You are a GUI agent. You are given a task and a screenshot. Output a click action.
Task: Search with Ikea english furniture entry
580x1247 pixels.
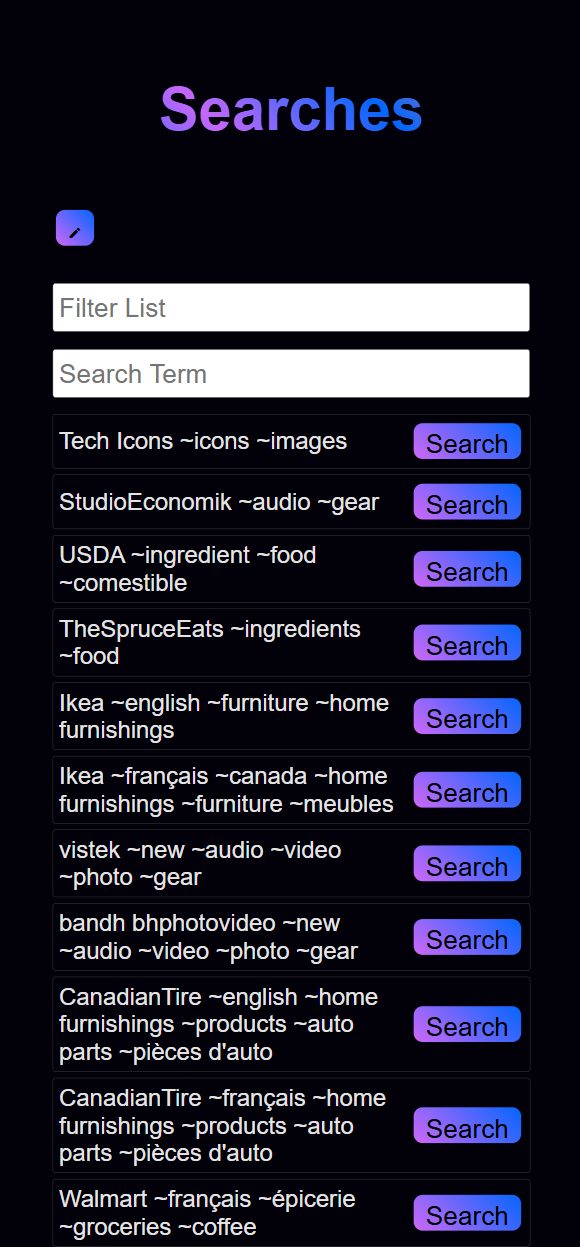coord(467,716)
